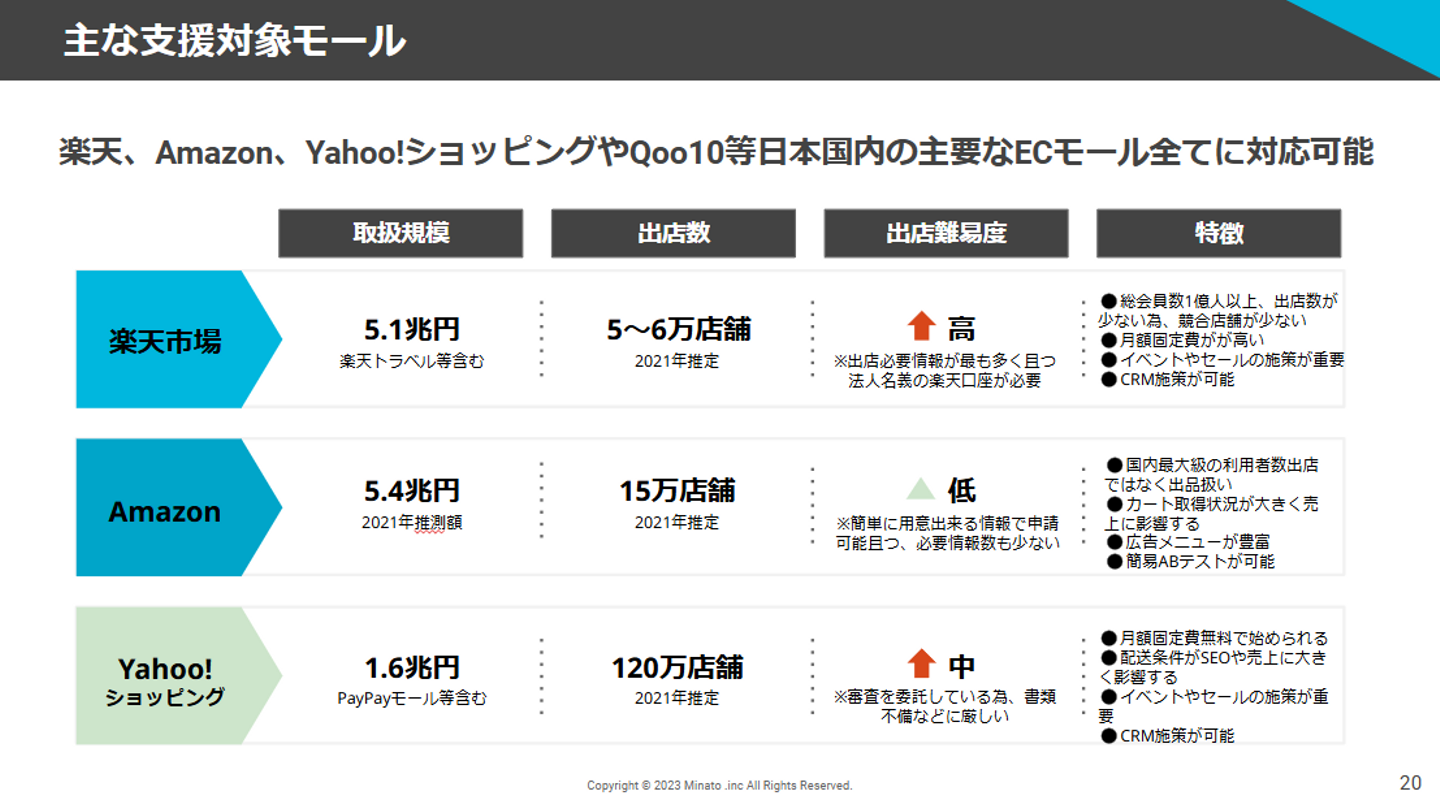This screenshot has width=1440, height=808.
Task: Click the 取扱規模 column header
Action: coord(401,233)
